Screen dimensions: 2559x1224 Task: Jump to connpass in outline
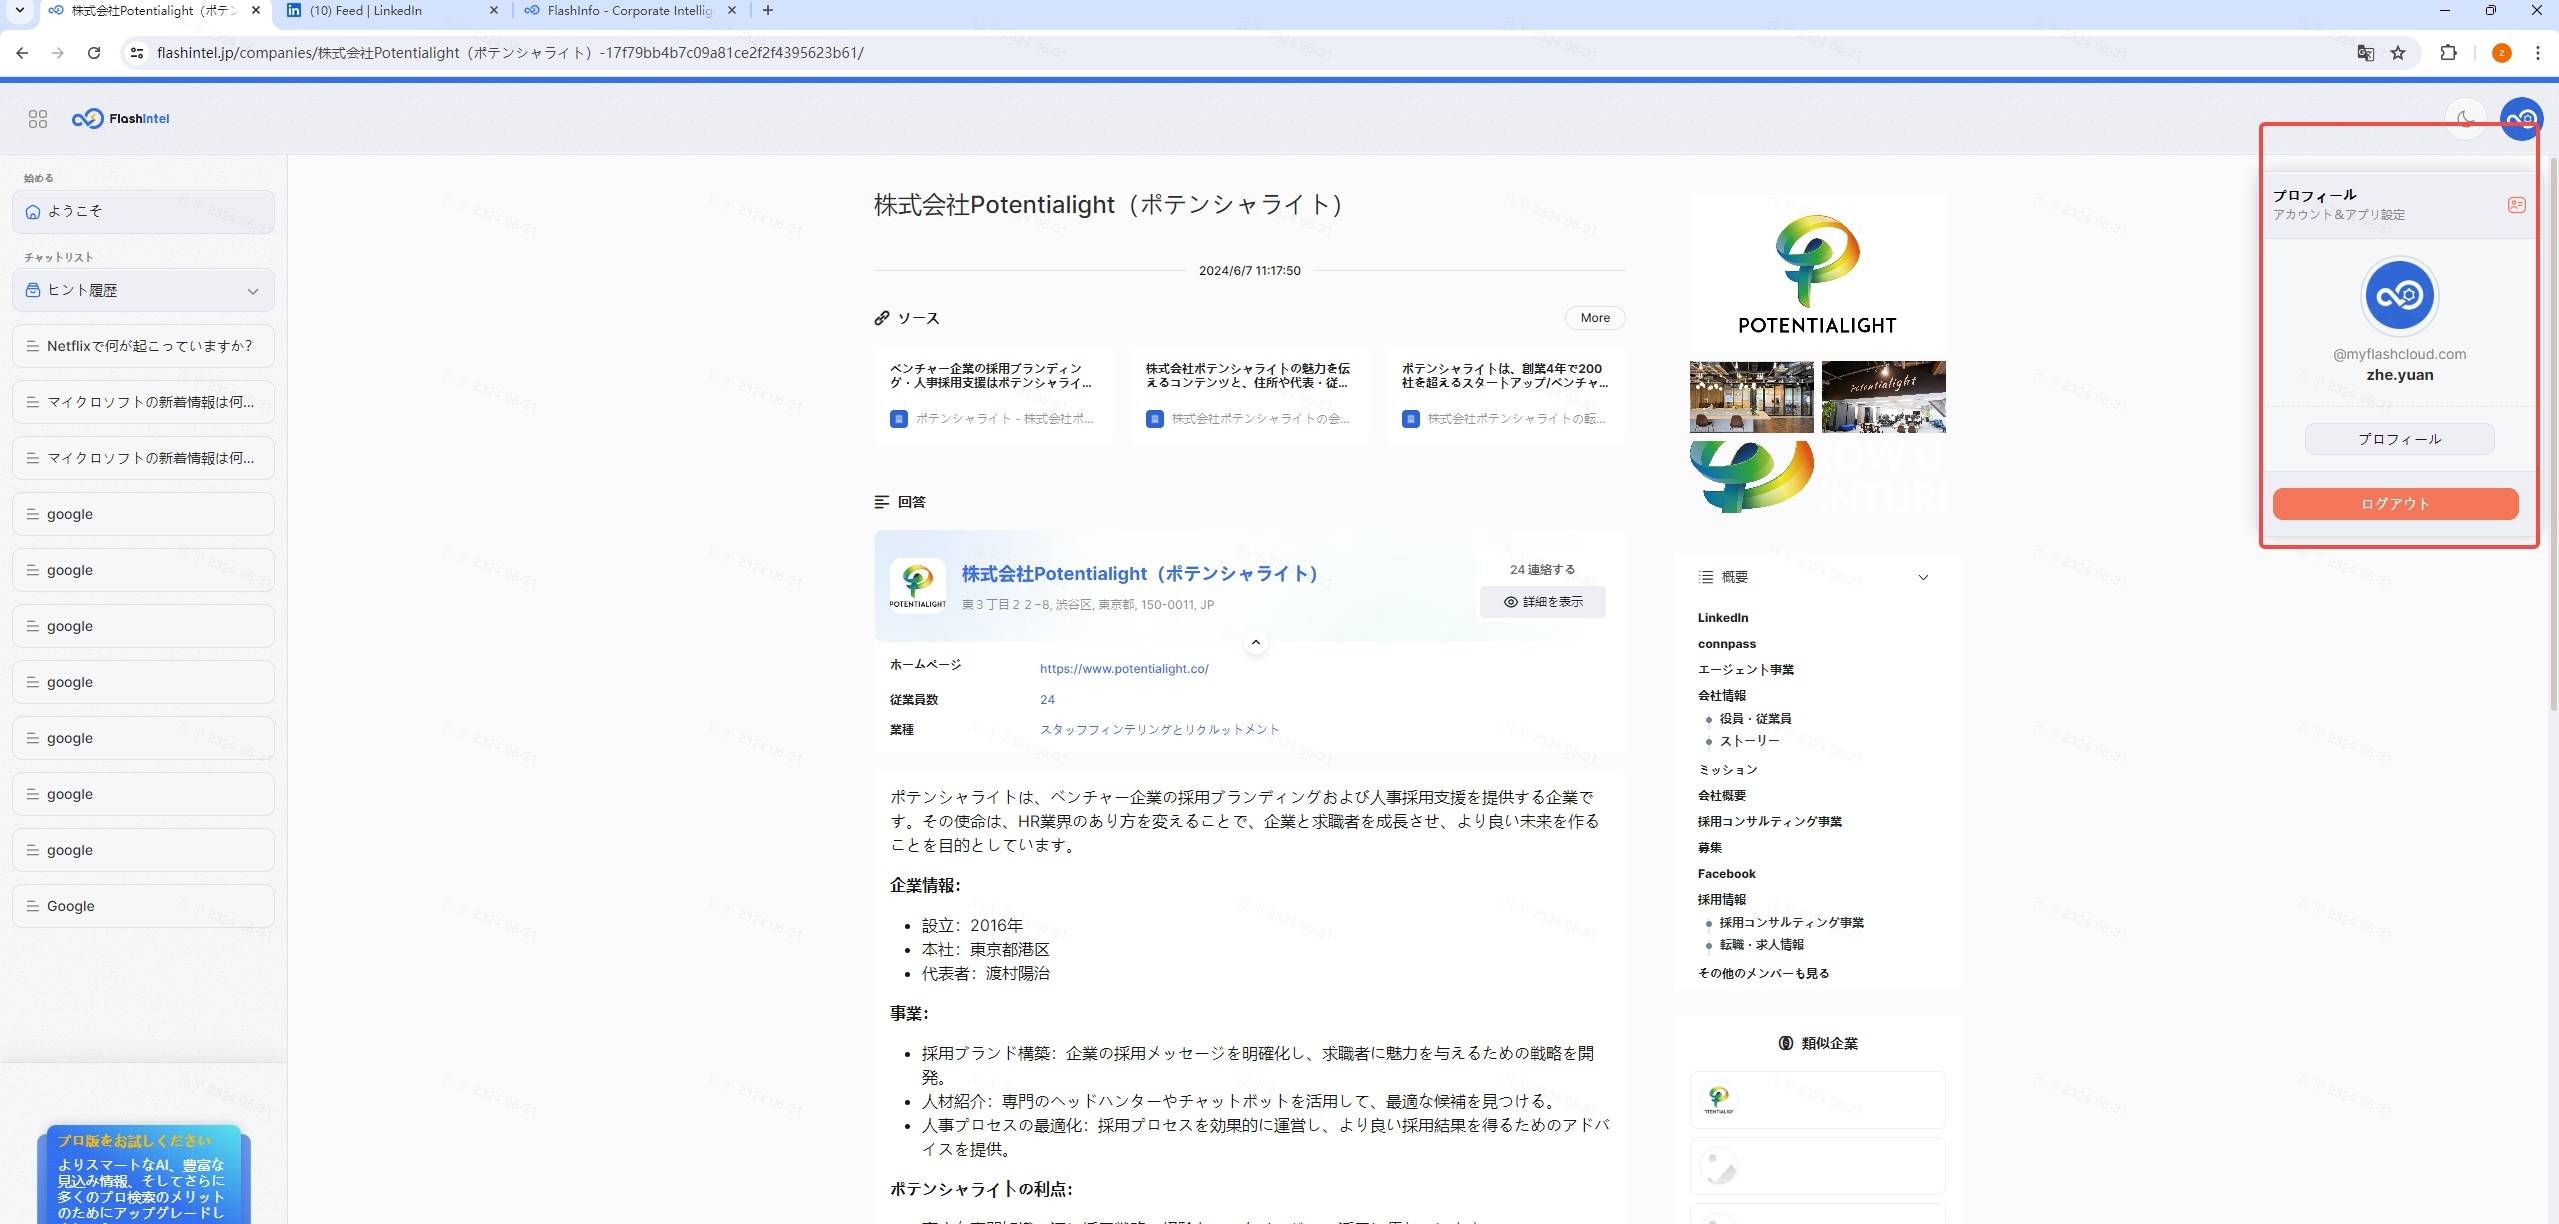(x=1726, y=644)
